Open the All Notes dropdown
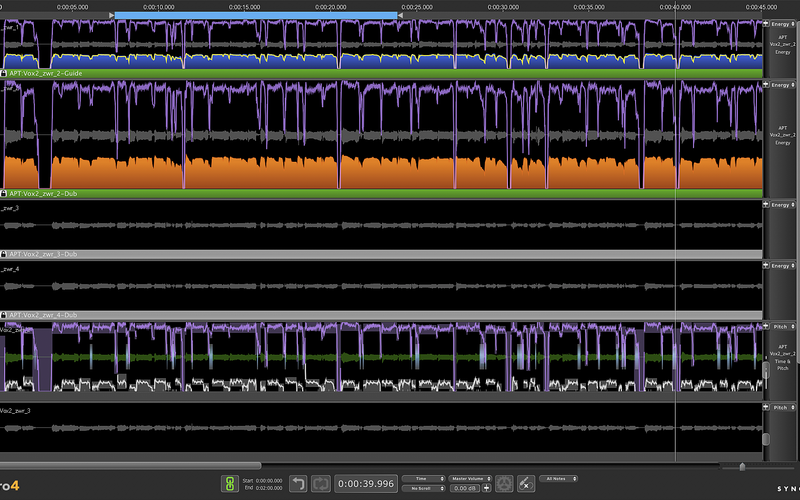This screenshot has height=500, width=800. click(558, 479)
